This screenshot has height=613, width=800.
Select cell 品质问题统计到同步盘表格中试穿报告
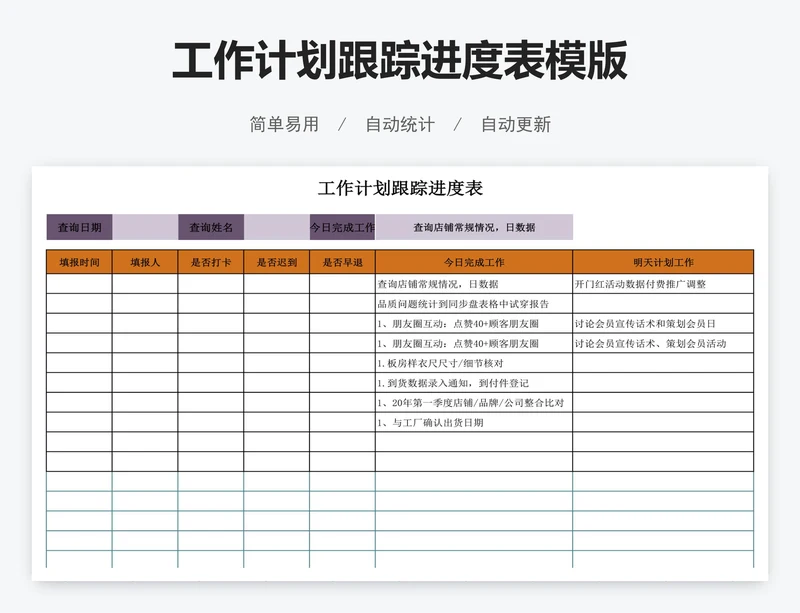click(x=474, y=304)
